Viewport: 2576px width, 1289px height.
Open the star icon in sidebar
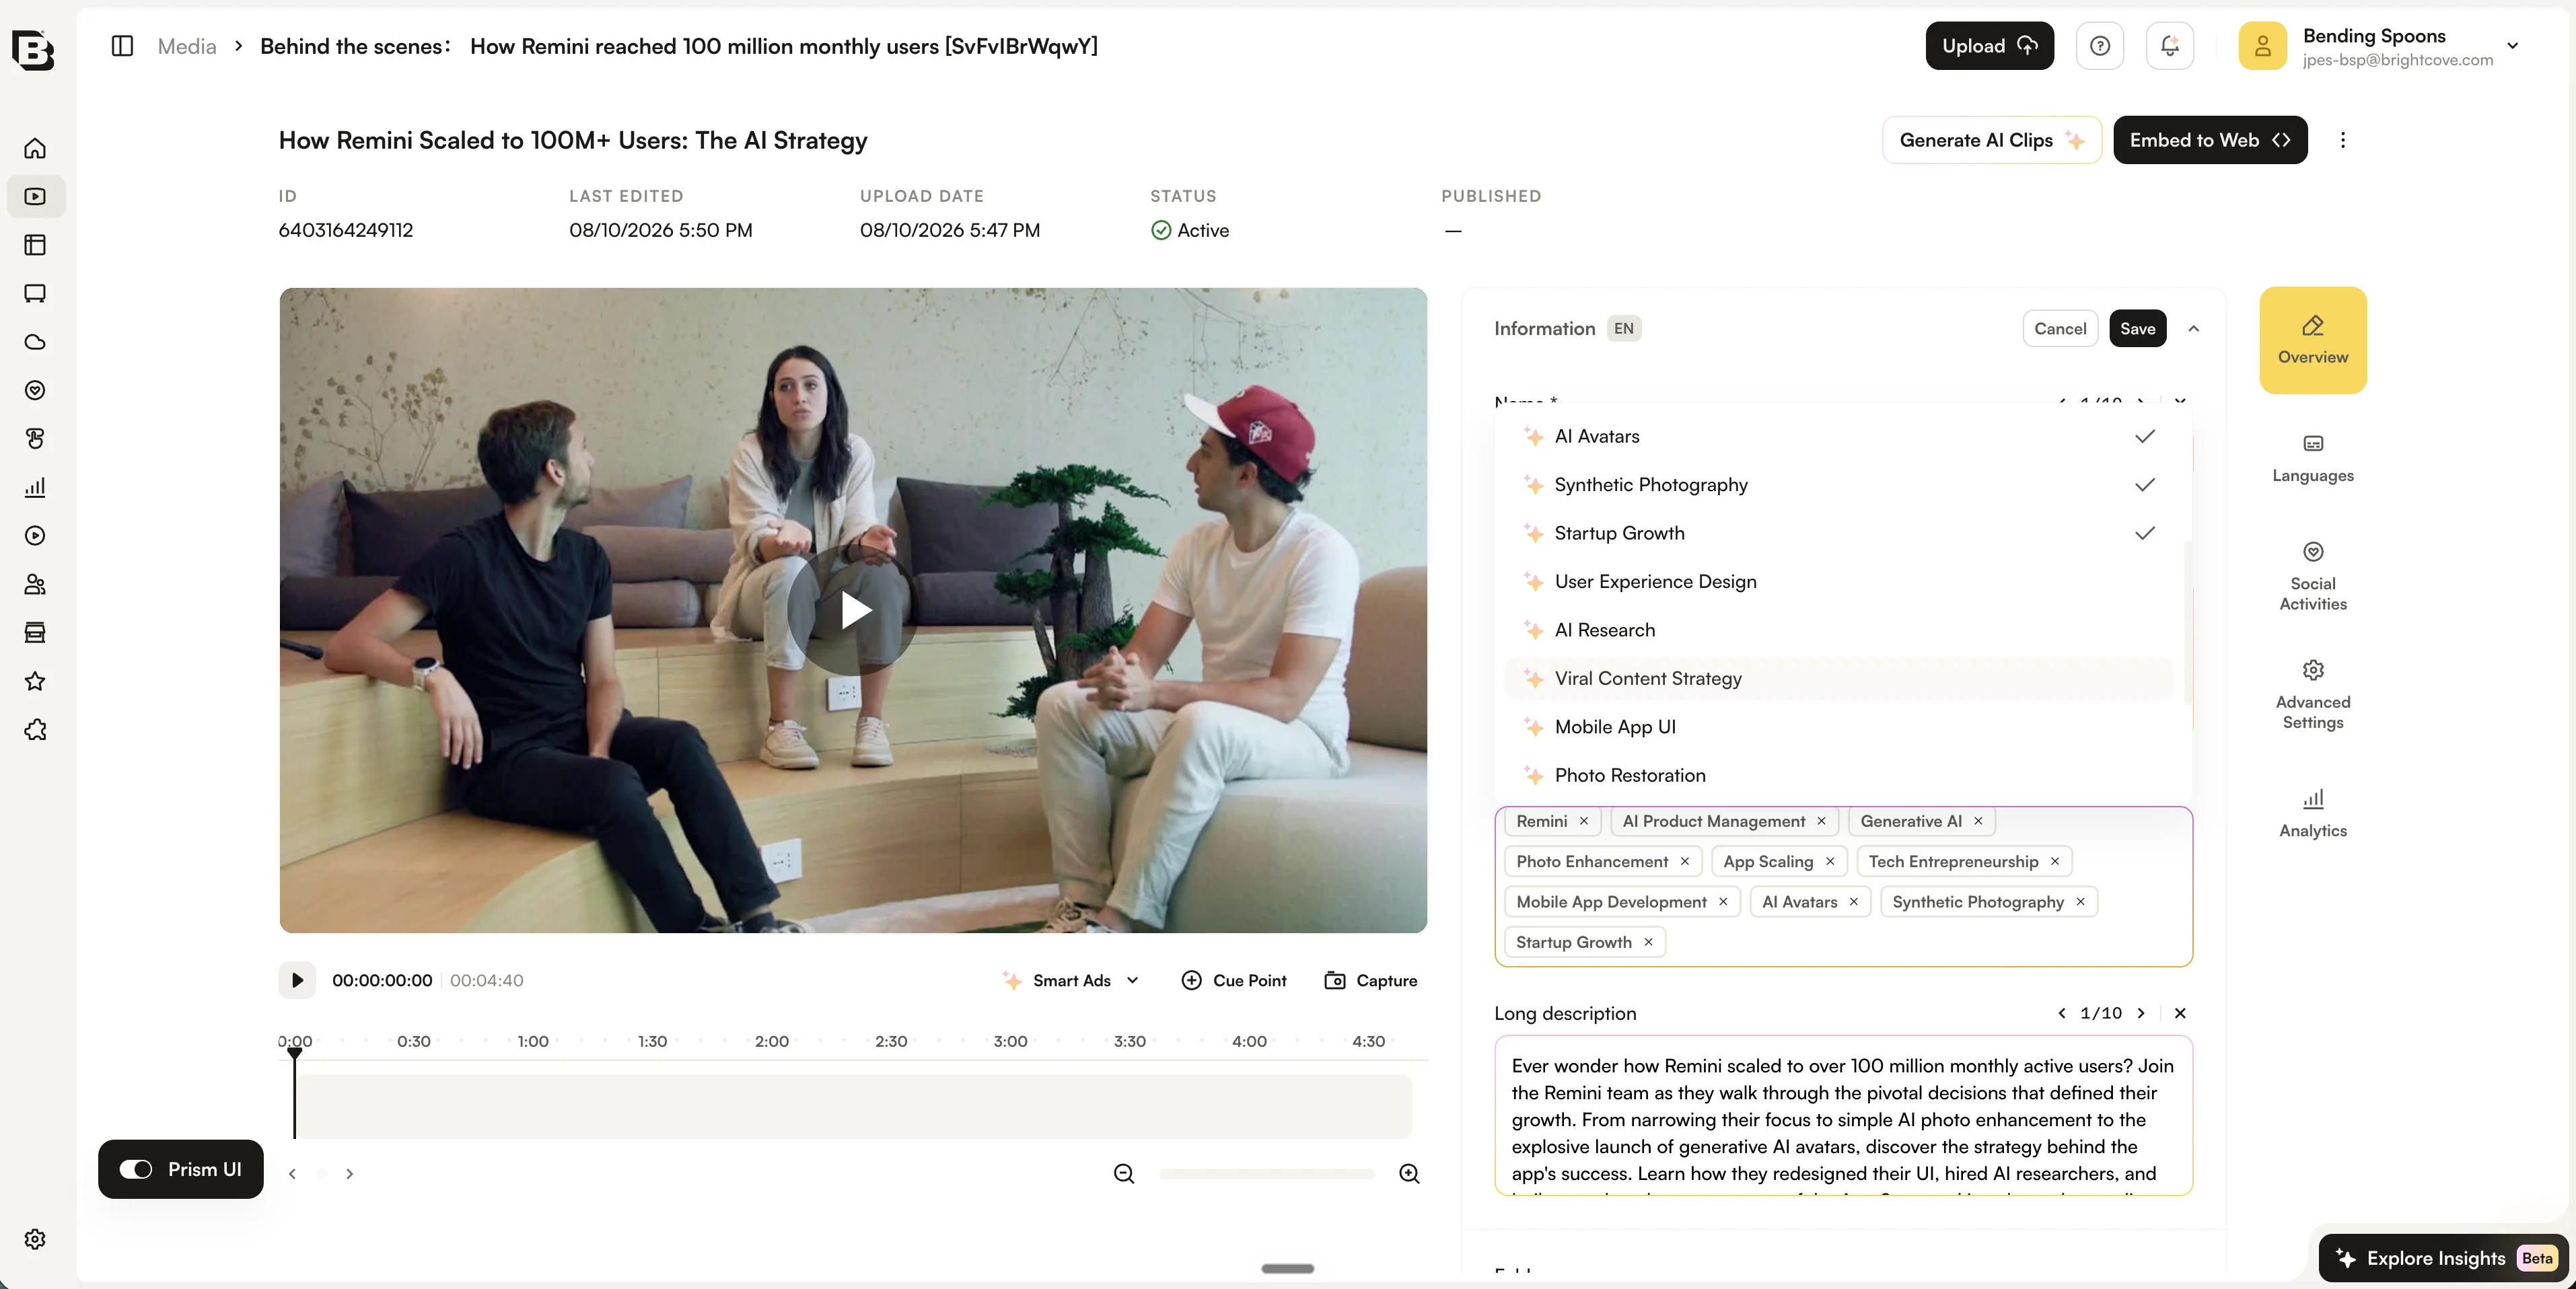tap(35, 681)
